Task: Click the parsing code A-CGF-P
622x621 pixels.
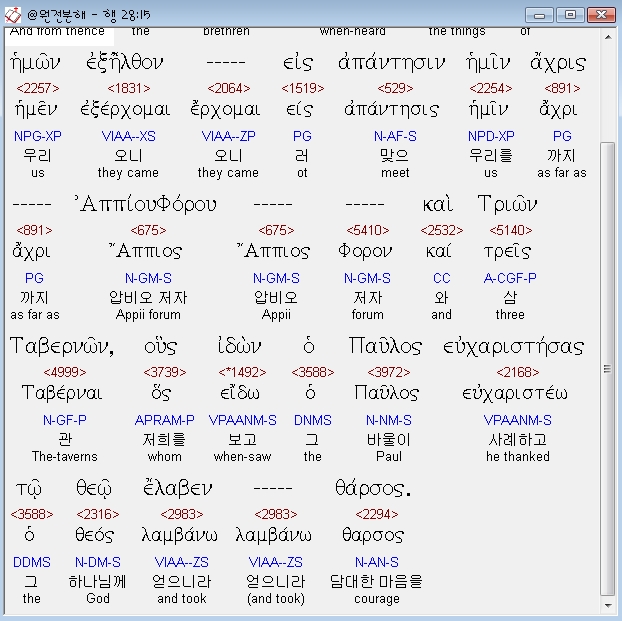Action: (x=510, y=278)
